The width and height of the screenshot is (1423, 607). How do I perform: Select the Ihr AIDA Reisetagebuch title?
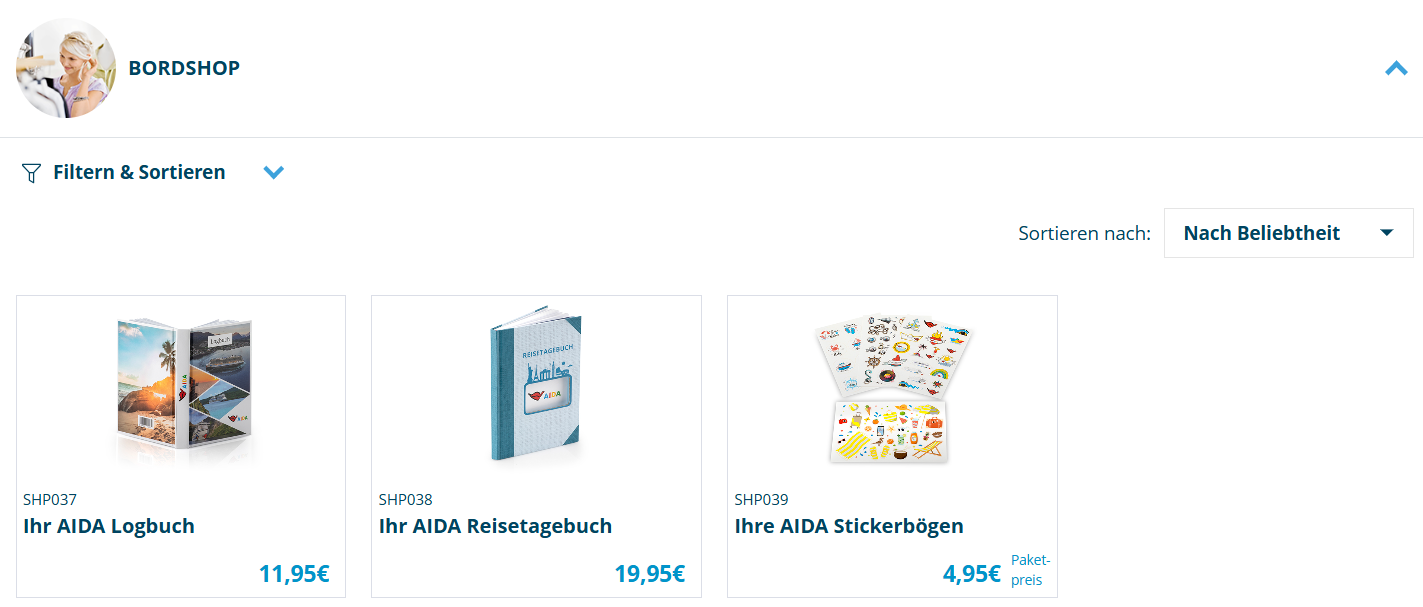pos(495,526)
